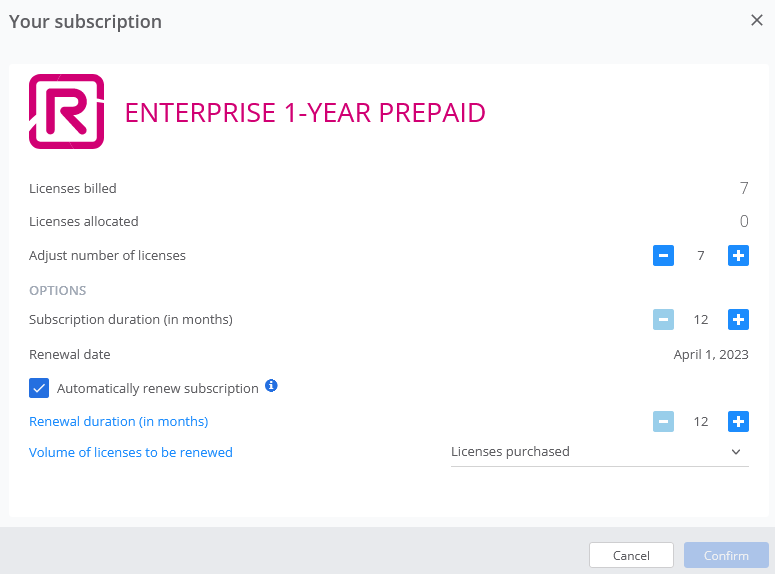The image size is (775, 574).
Task: Reduce renewal duration using the minus icon
Action: point(663,421)
